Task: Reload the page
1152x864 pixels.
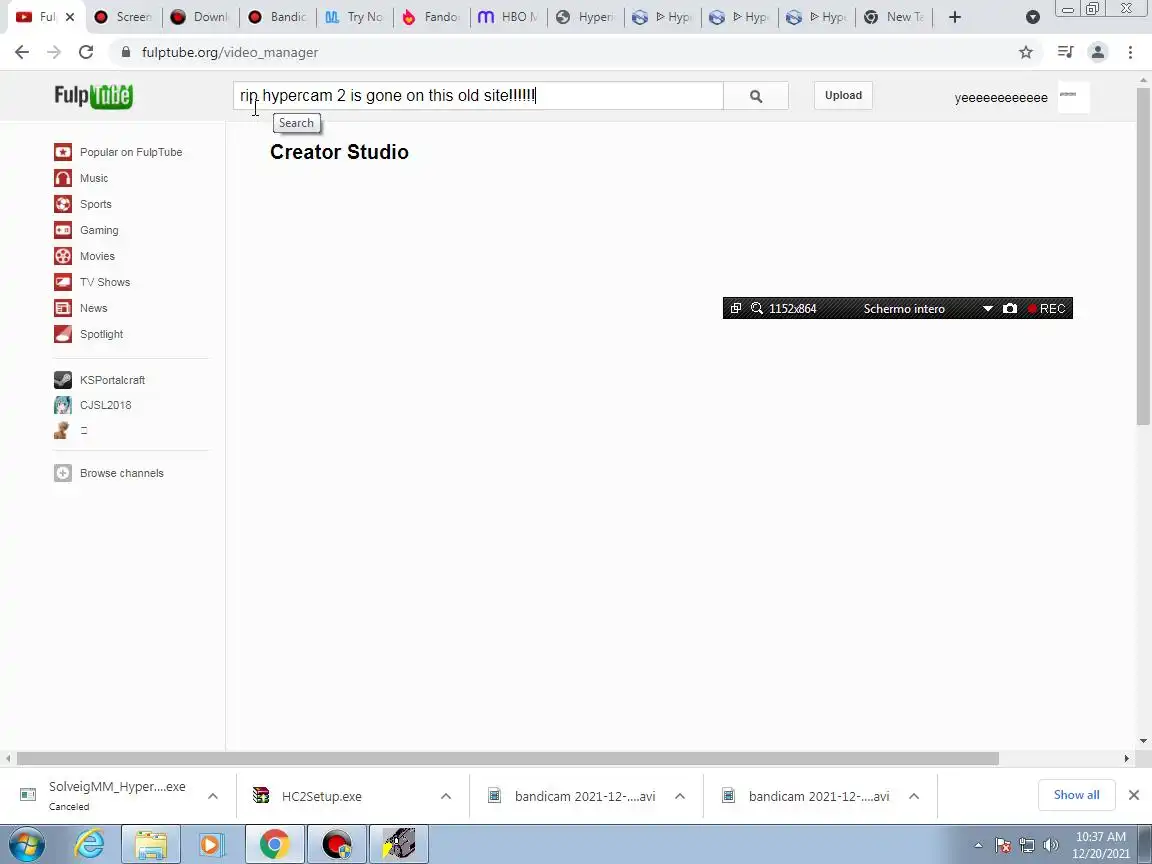Action: pos(86,52)
